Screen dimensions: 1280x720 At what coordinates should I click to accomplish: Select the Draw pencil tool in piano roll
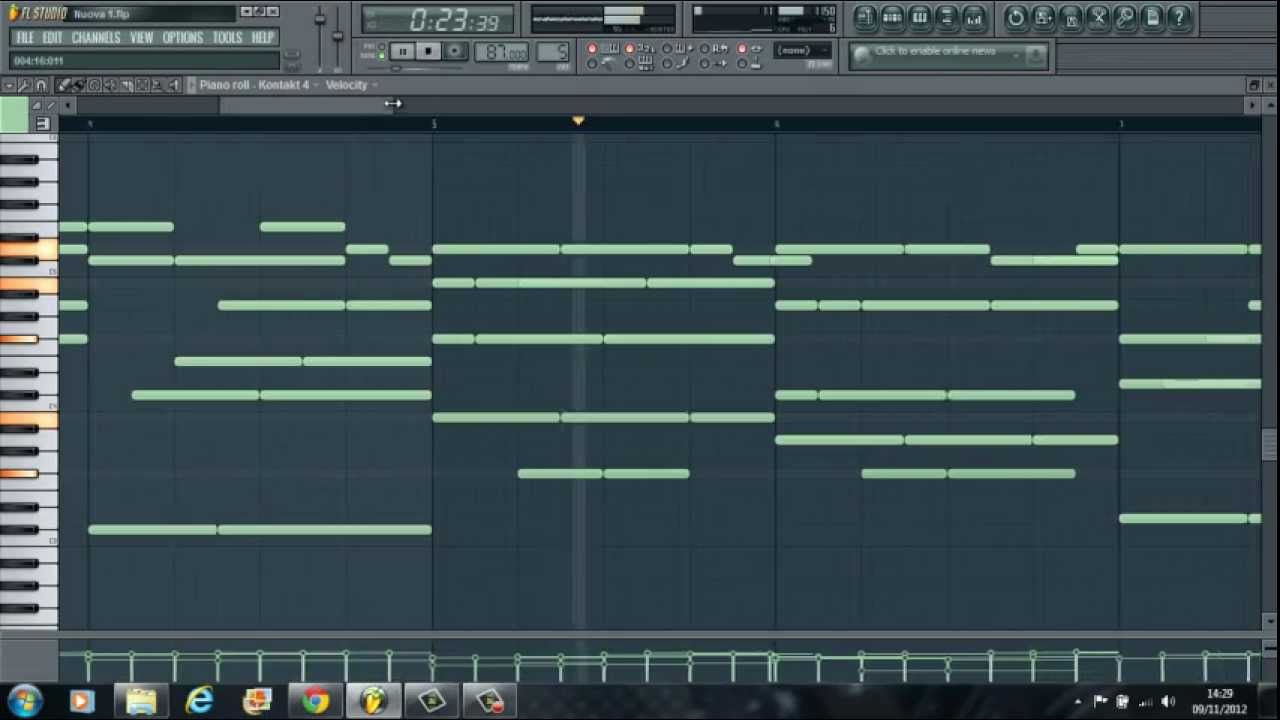pyautogui.click(x=62, y=85)
